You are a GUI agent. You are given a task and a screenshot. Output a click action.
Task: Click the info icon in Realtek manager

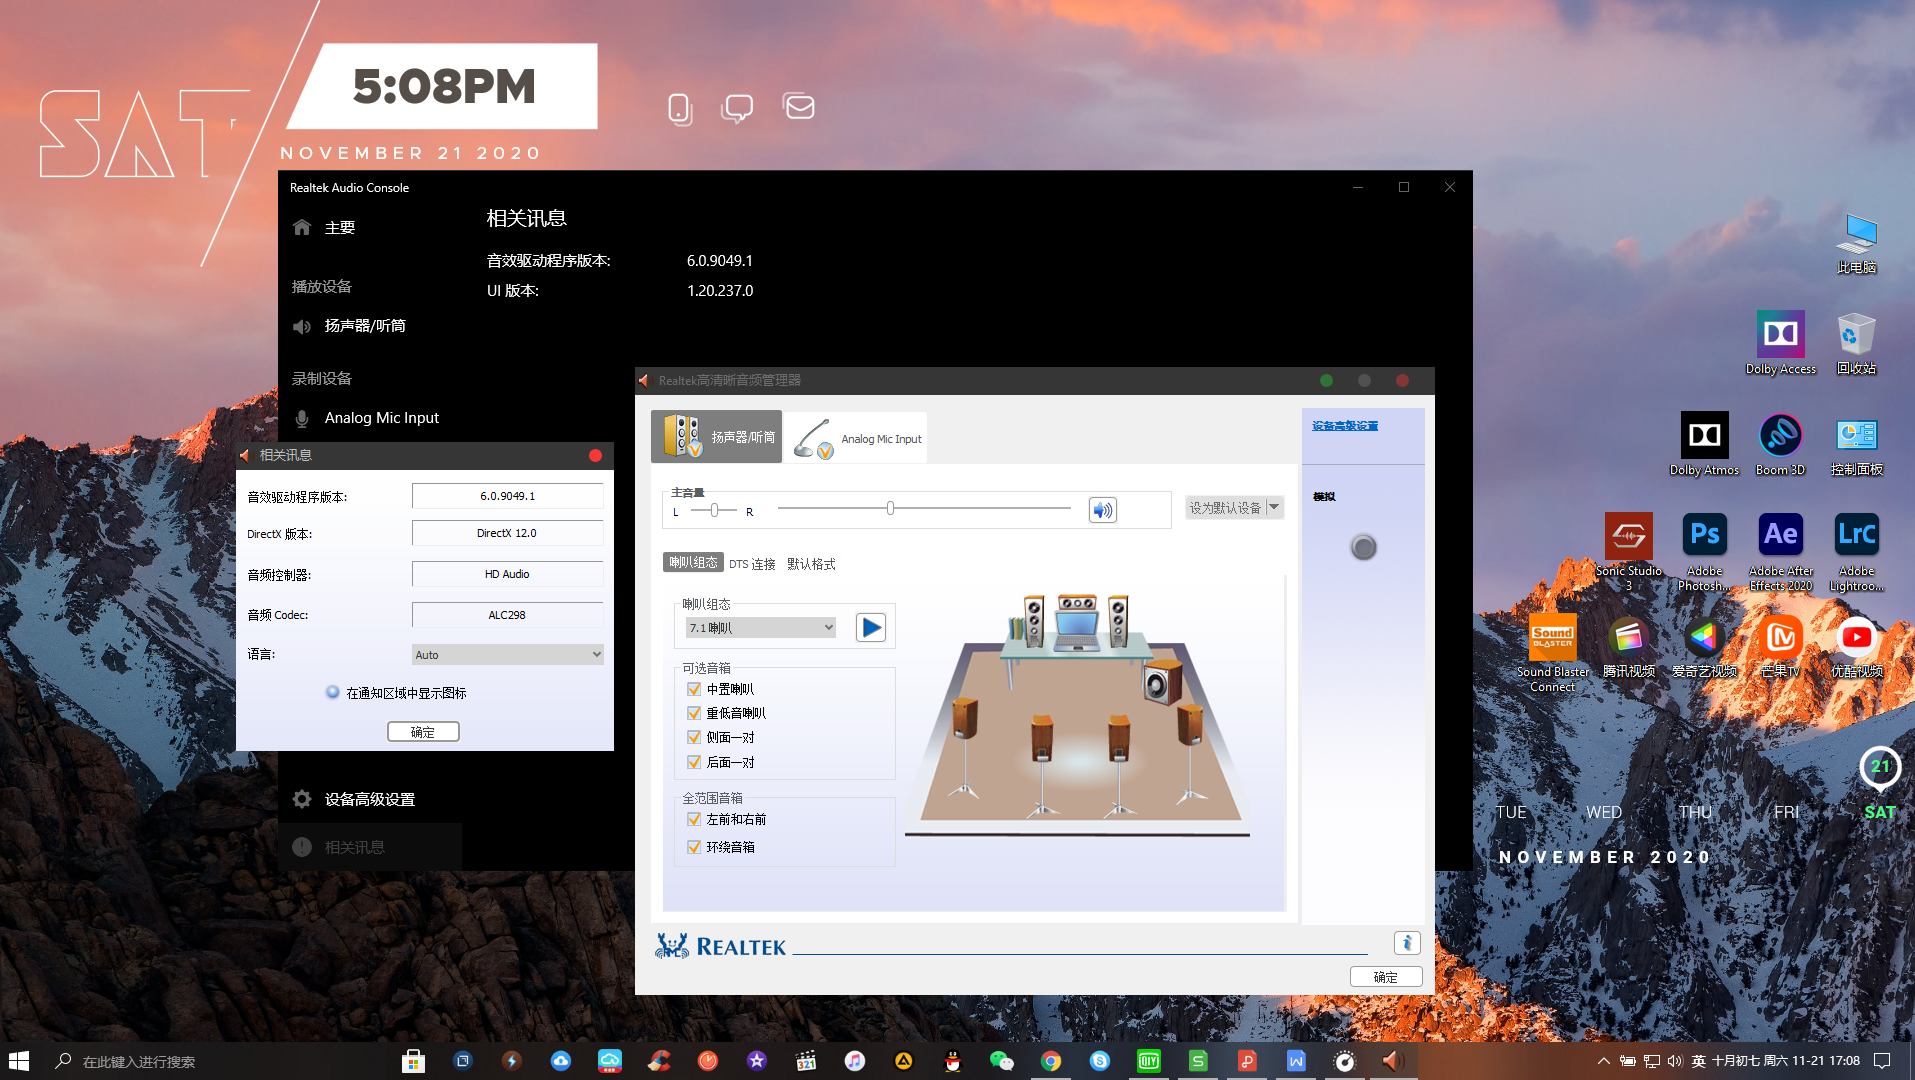point(1407,943)
